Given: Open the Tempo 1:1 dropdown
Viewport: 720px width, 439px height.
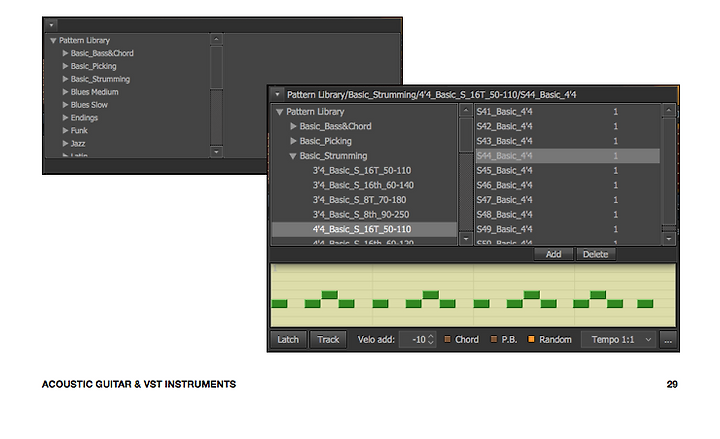Looking at the screenshot, I should click(619, 340).
